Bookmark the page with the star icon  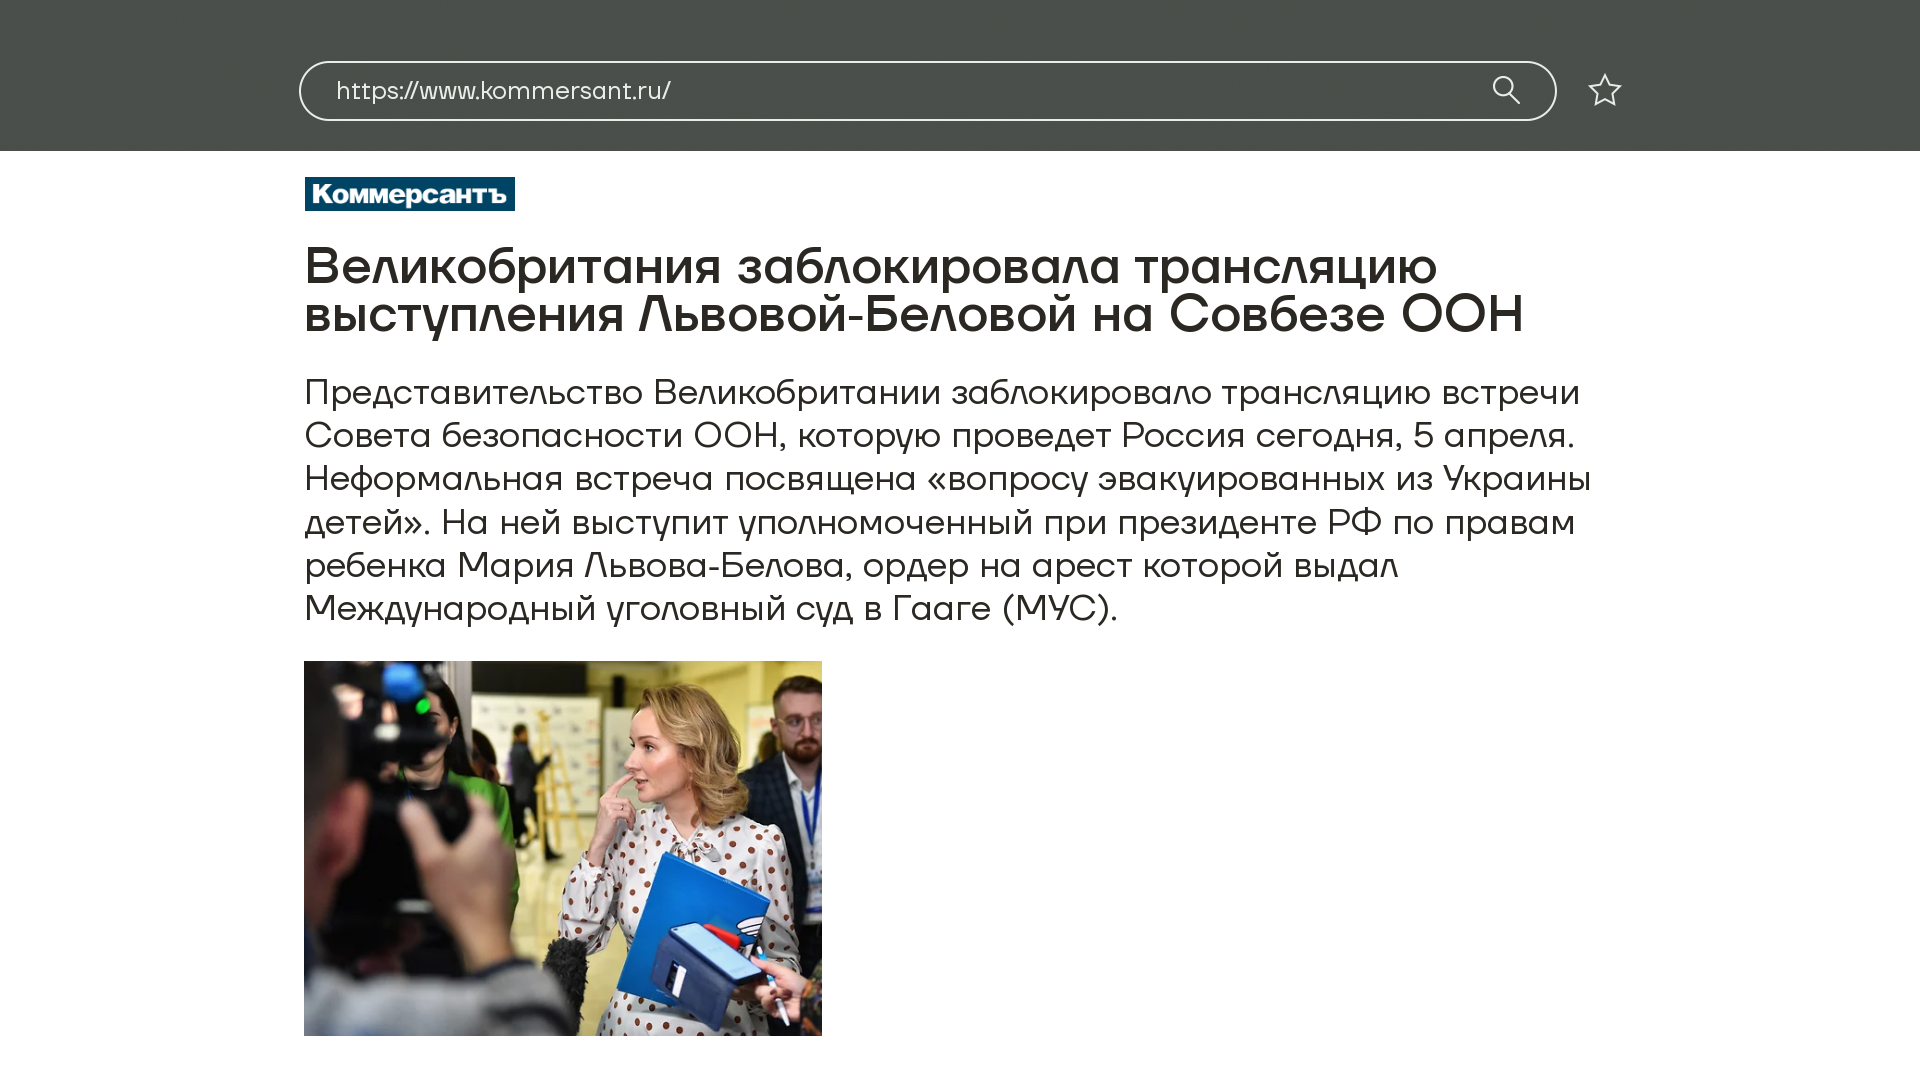tap(1604, 91)
